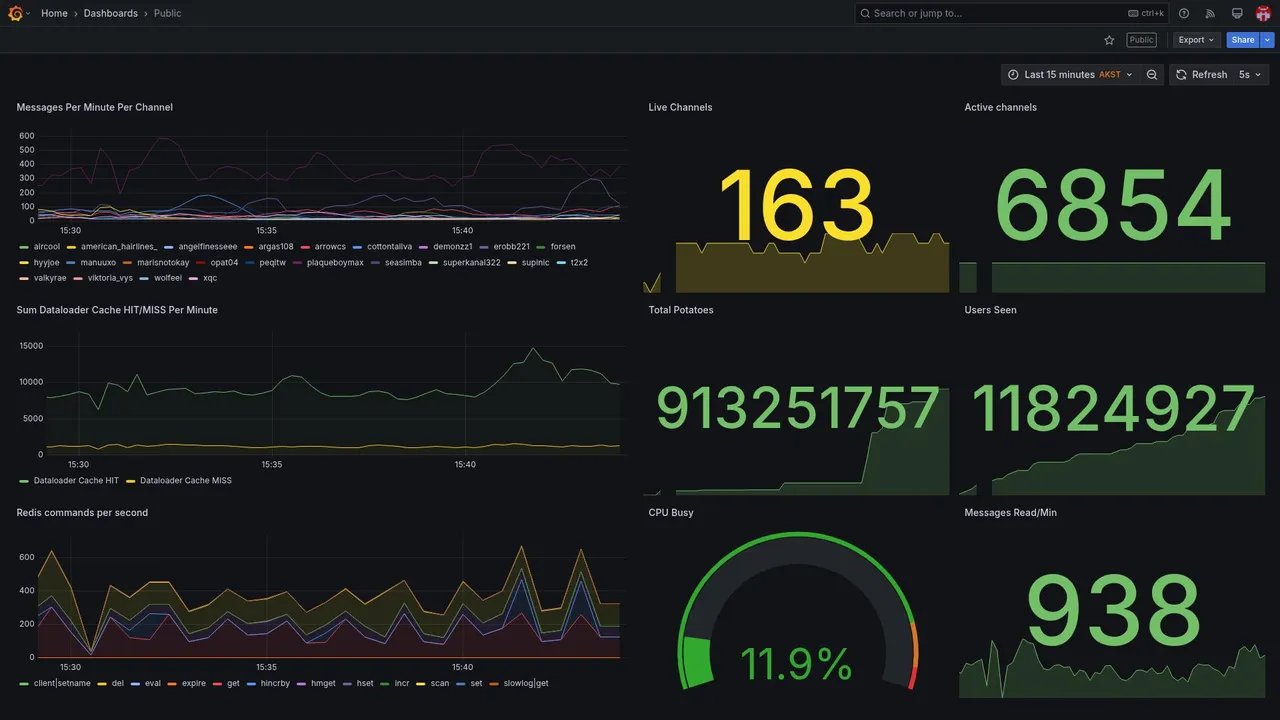The width and height of the screenshot is (1280, 720).
Task: Toggle Dataloader Cache MISS legend series
Action: pos(186,481)
